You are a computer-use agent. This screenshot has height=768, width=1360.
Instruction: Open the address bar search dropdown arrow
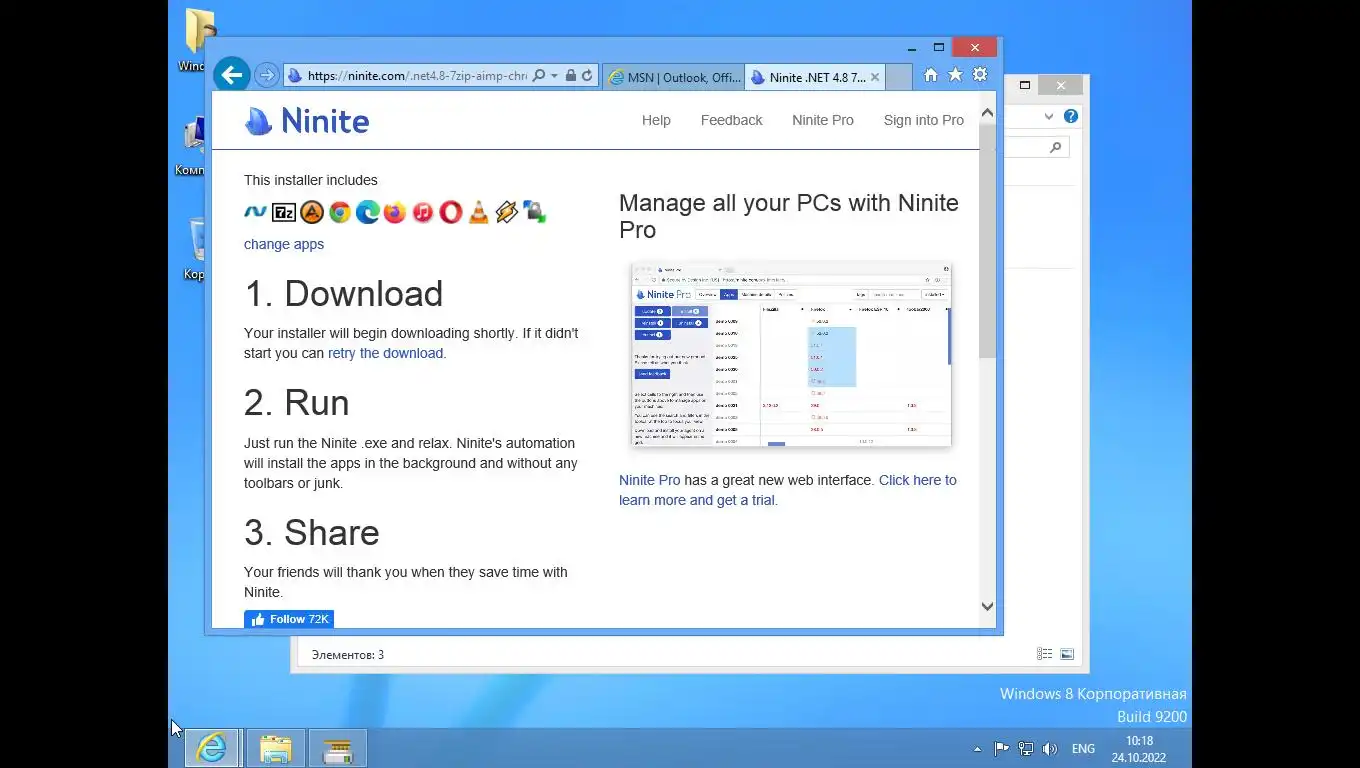click(554, 75)
